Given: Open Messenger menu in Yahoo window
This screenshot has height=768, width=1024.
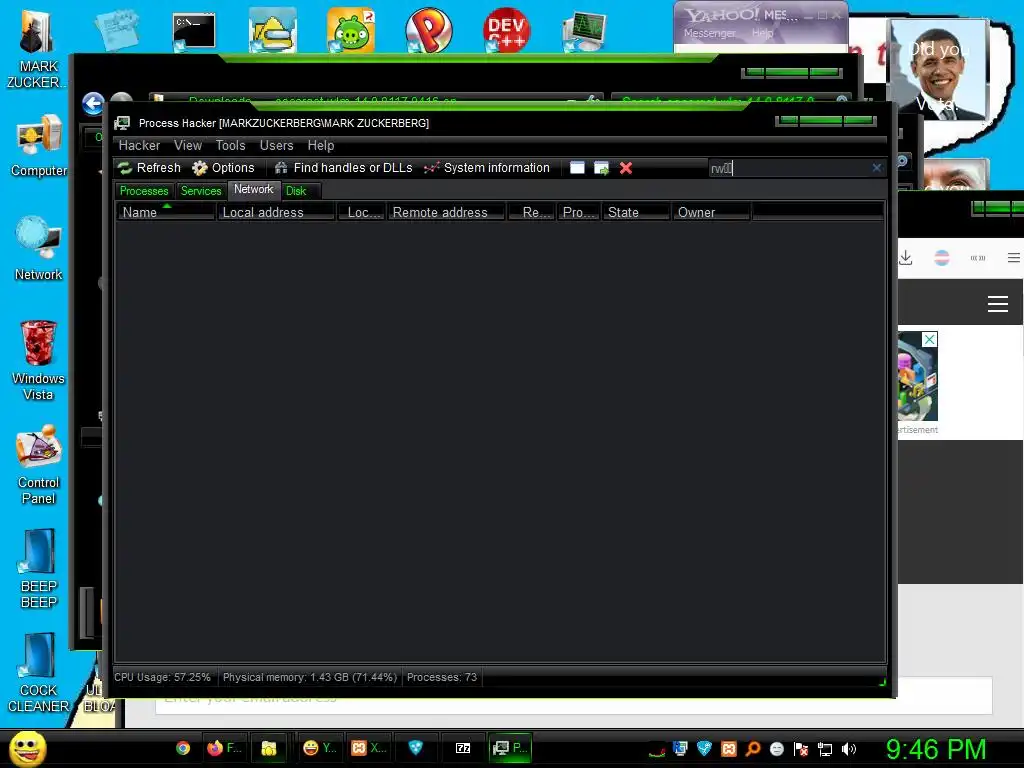Looking at the screenshot, I should (710, 33).
